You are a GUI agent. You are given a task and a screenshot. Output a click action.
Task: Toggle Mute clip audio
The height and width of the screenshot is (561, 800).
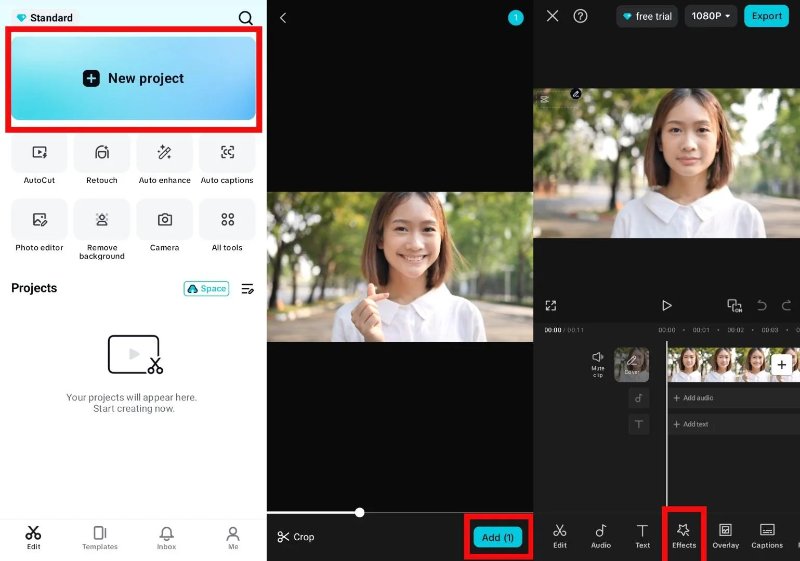click(x=598, y=363)
